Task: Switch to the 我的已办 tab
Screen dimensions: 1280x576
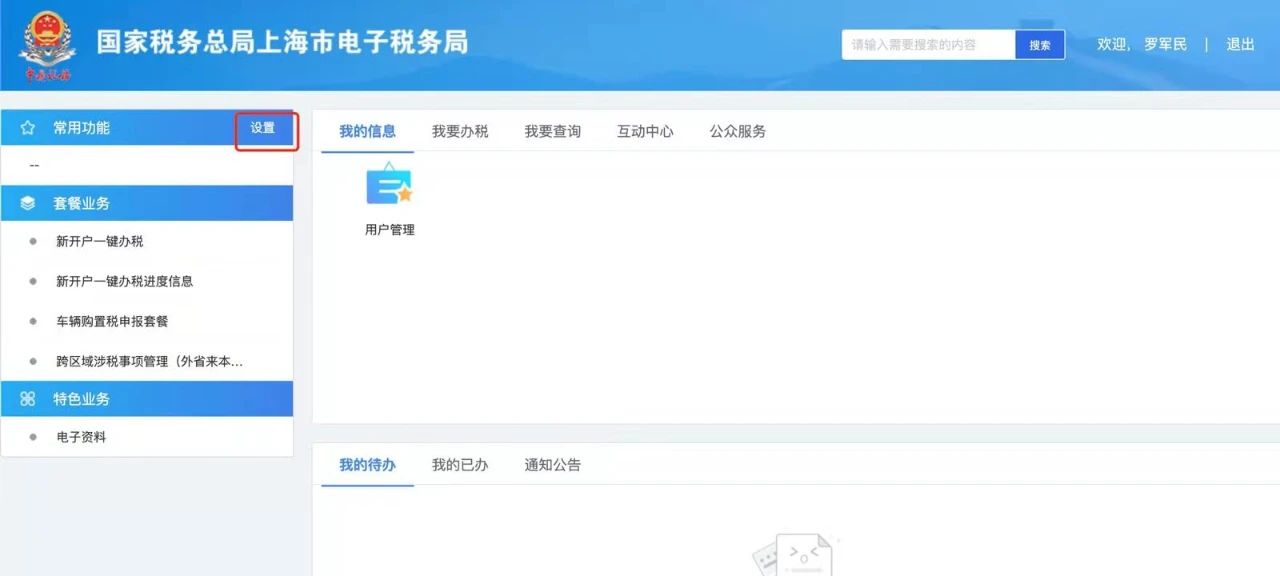Action: (460, 465)
